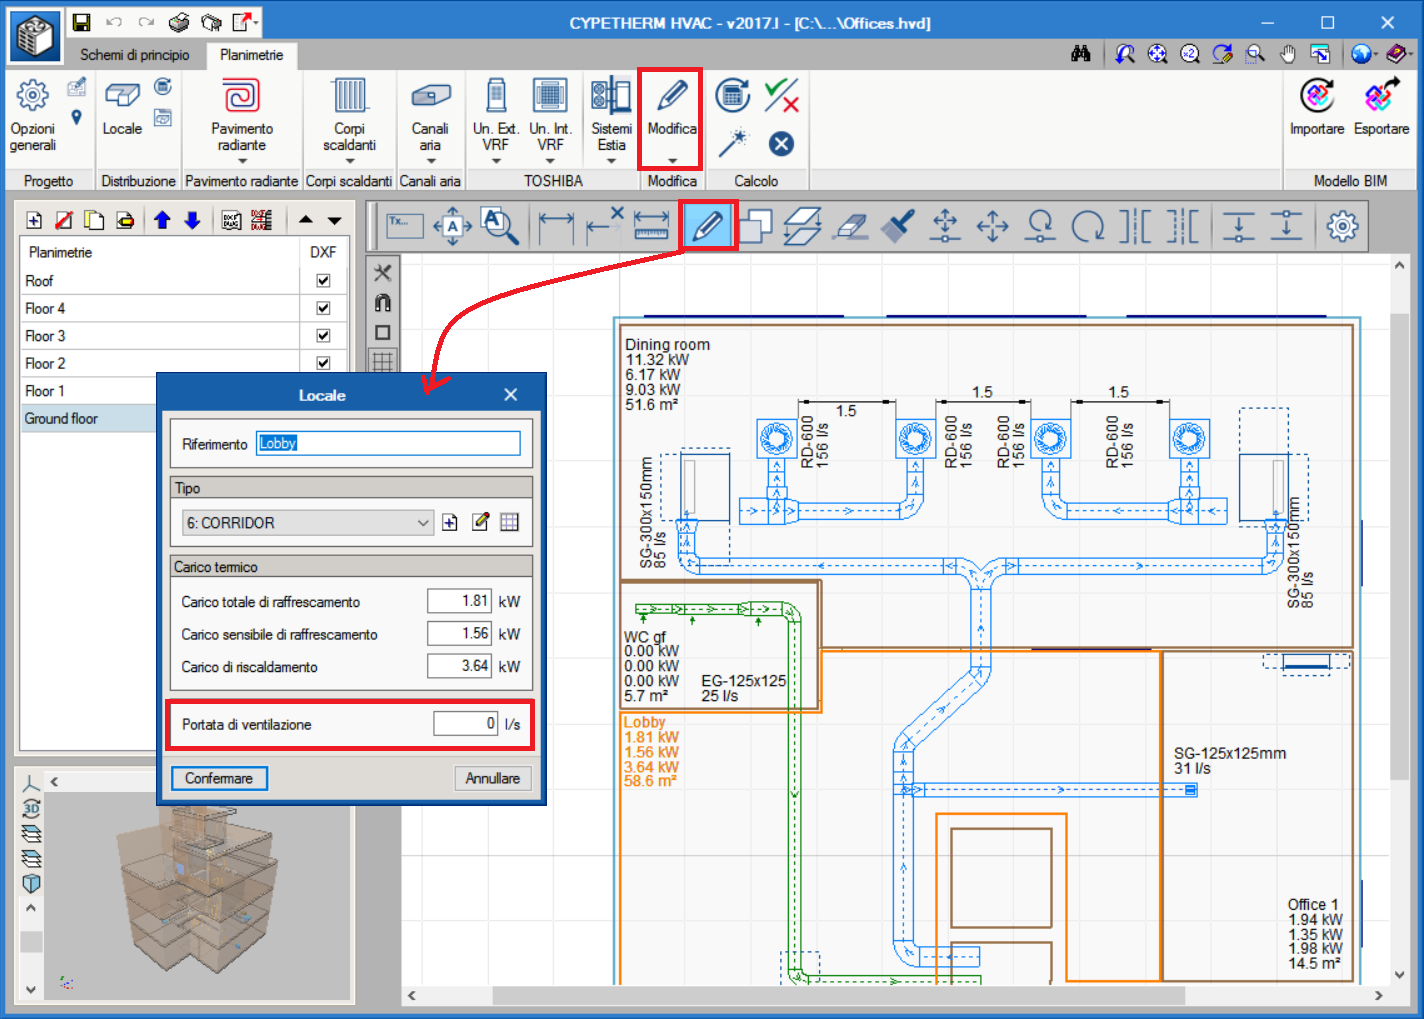
Task: Click the Confermare button
Action: (x=219, y=778)
